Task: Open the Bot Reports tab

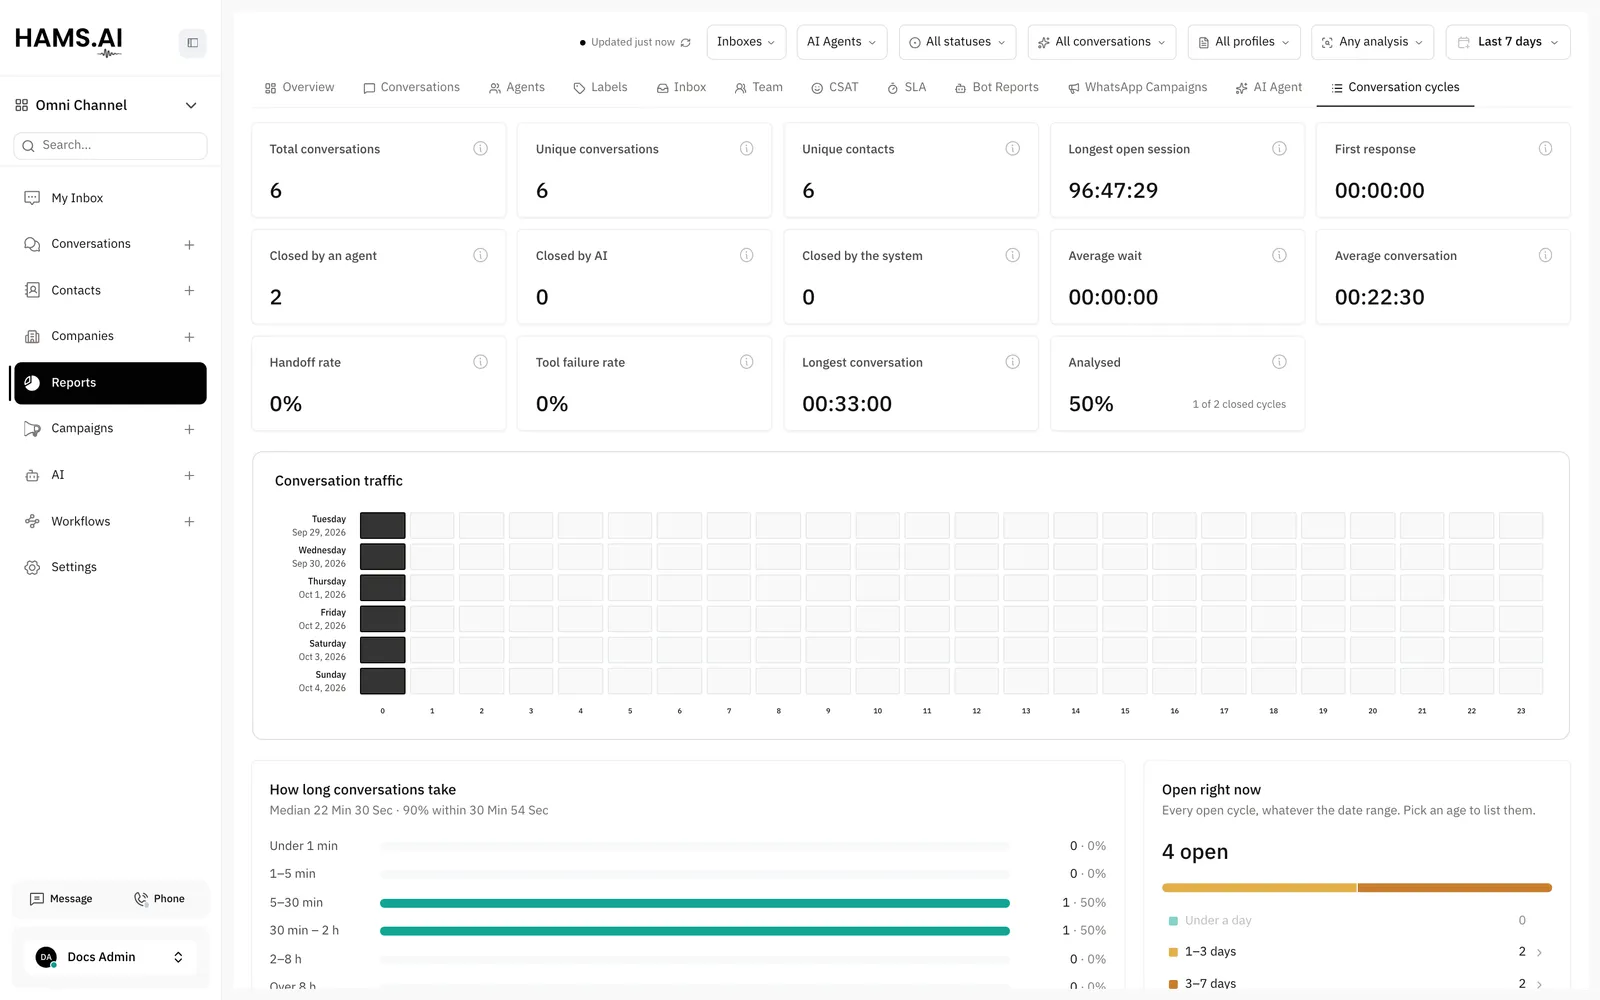Action: click(x=997, y=88)
